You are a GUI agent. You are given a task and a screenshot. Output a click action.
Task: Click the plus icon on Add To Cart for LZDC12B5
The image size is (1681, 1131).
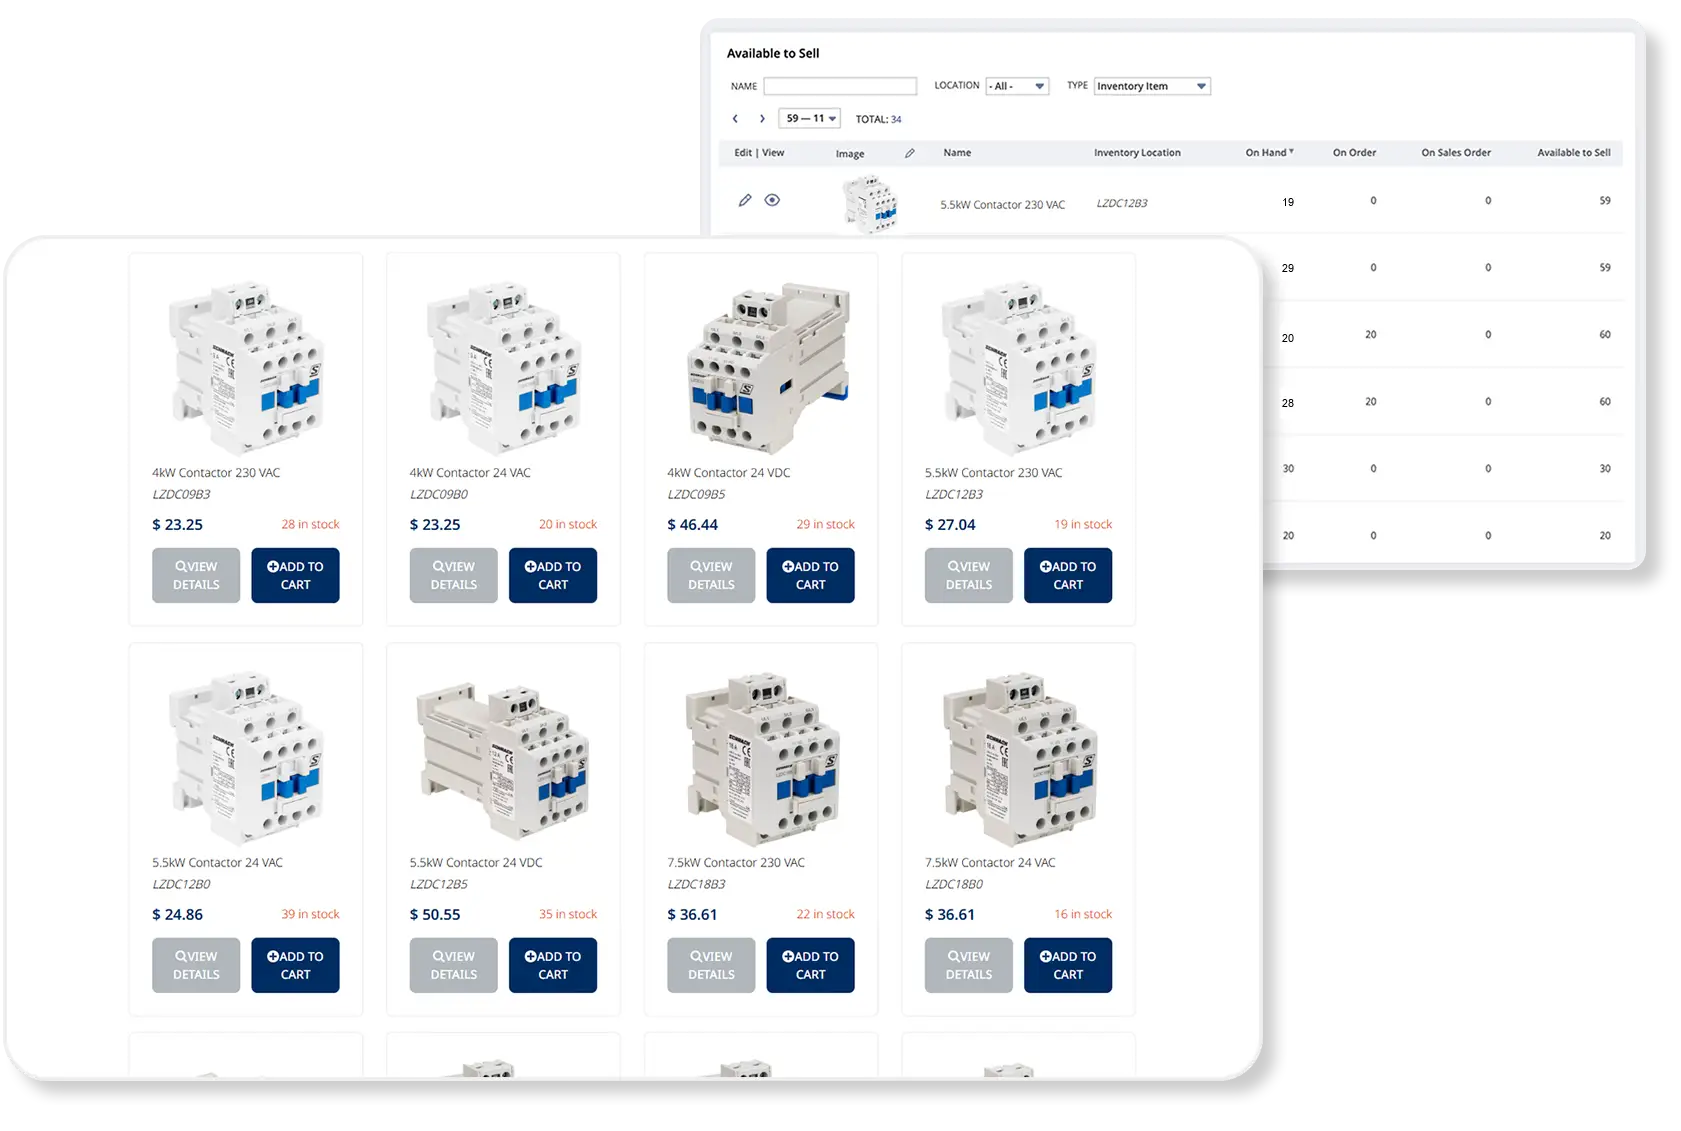(530, 955)
